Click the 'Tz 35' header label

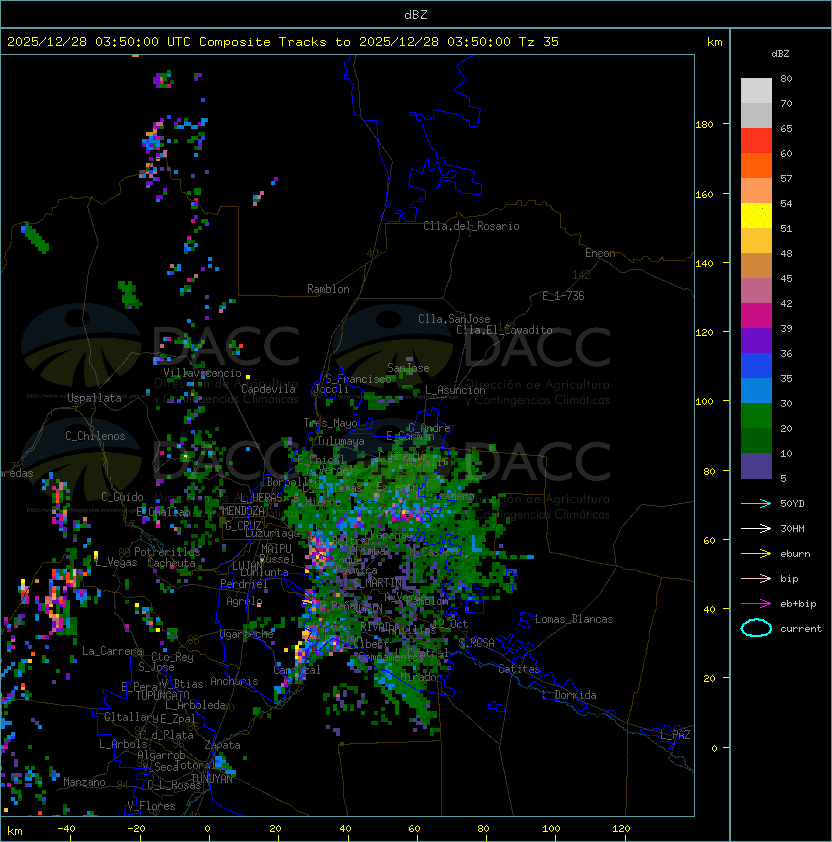tap(539, 42)
